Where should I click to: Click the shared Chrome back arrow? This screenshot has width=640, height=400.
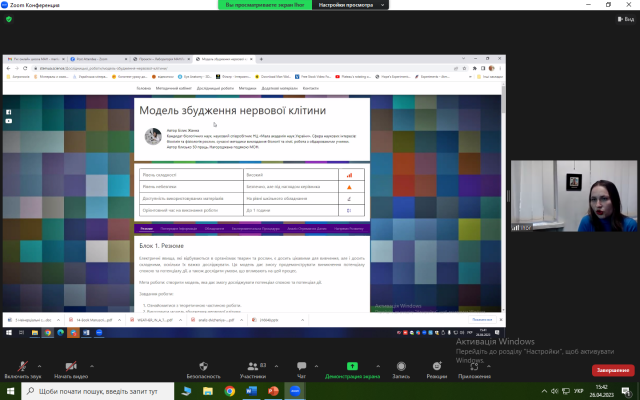click(x=9, y=68)
